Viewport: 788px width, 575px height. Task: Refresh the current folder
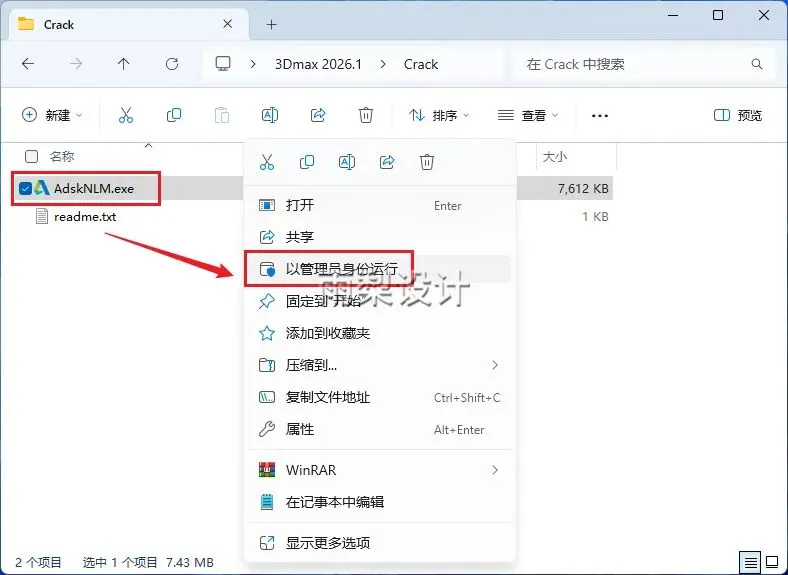pyautogui.click(x=172, y=64)
